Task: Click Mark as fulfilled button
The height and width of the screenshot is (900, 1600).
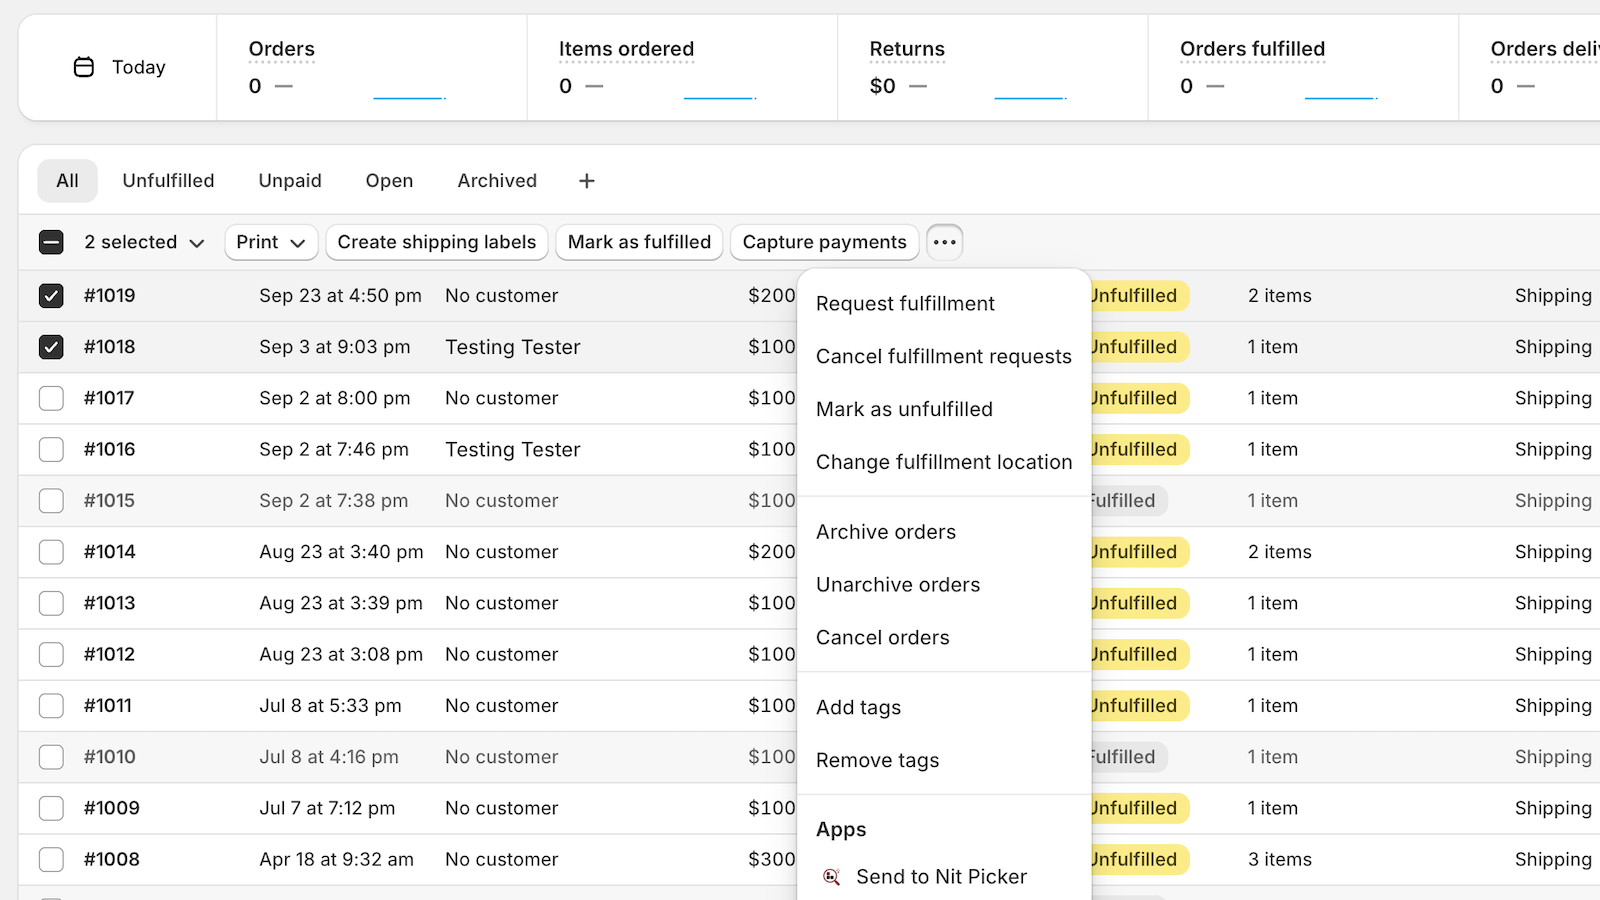Action: coord(639,242)
